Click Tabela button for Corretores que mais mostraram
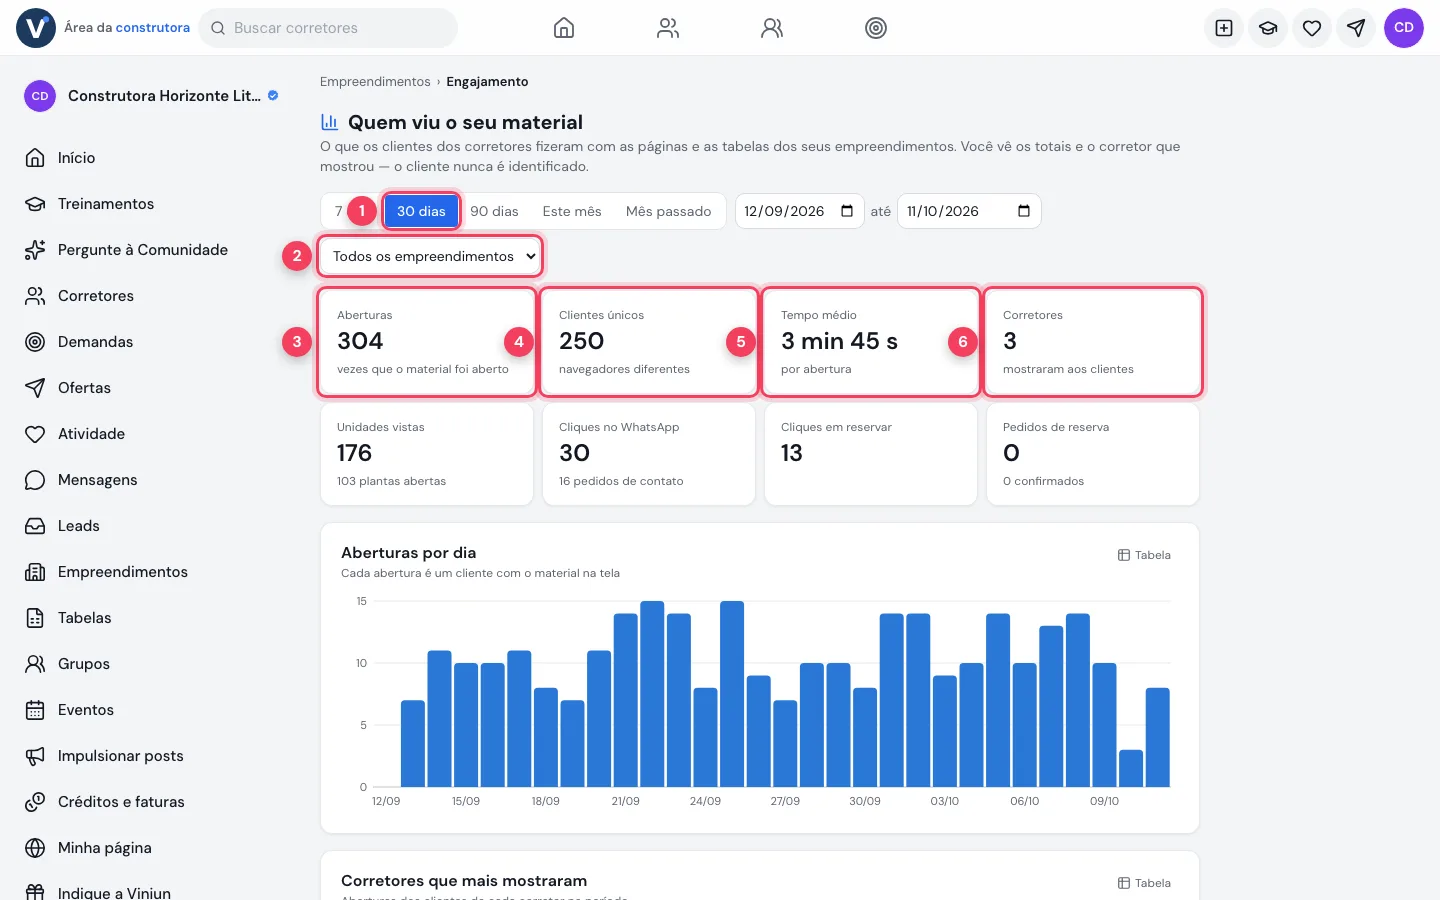Image resolution: width=1440 pixels, height=900 pixels. [x=1144, y=883]
